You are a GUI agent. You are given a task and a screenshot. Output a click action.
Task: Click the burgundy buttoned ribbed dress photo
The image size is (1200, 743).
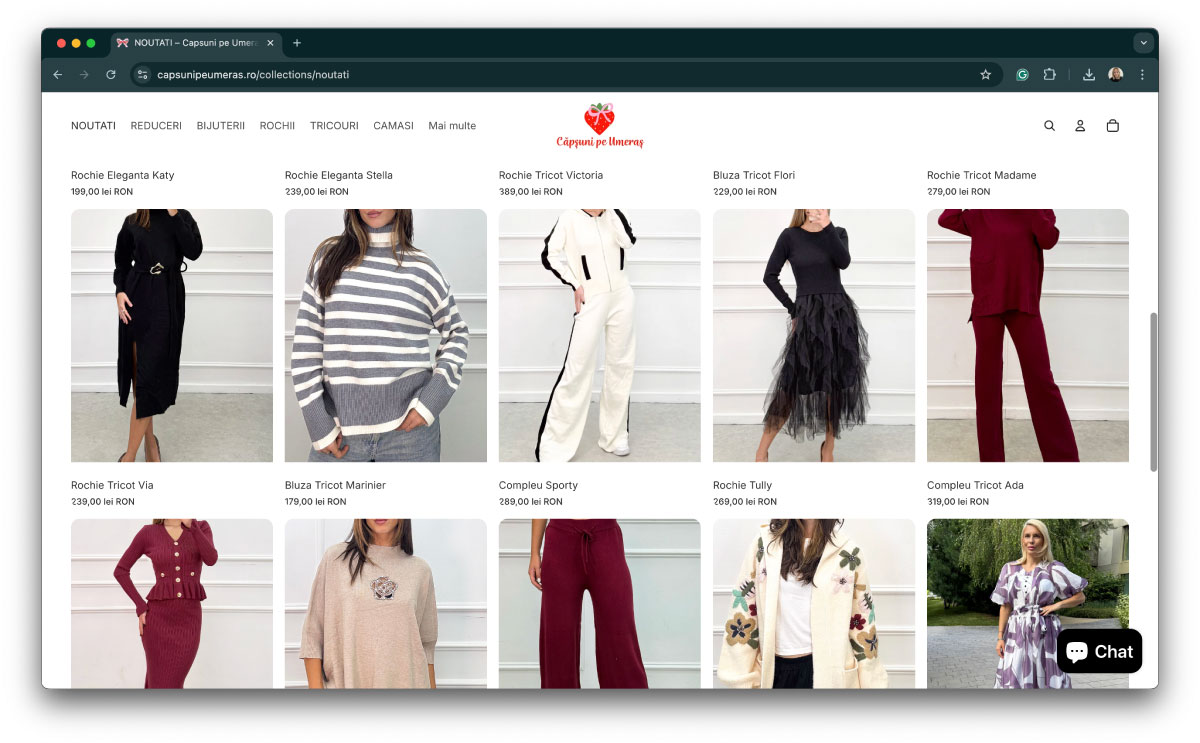coord(172,603)
